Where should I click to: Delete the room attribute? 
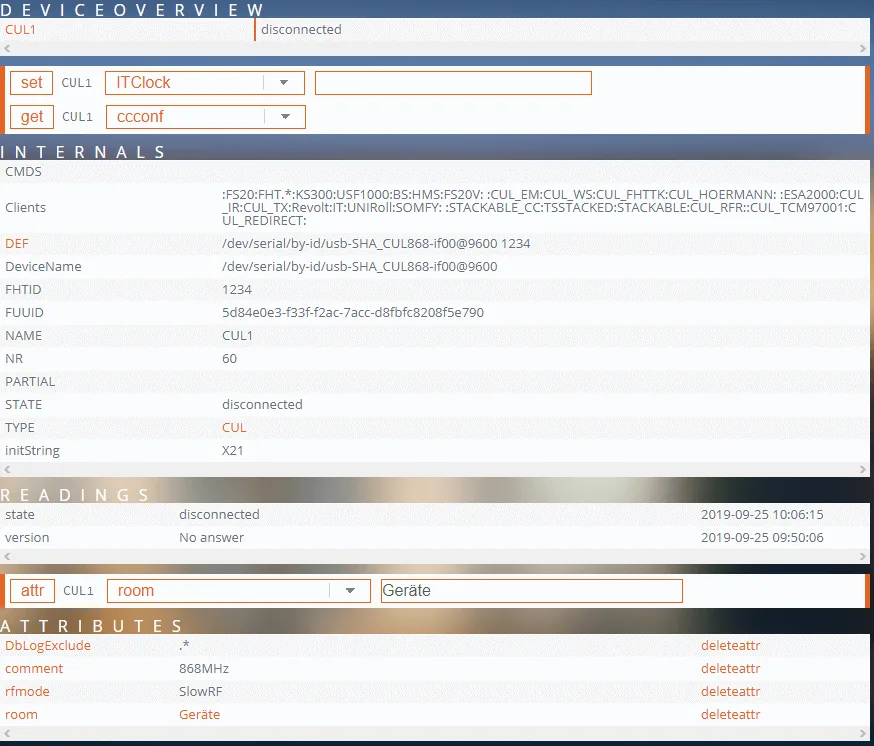(731, 714)
